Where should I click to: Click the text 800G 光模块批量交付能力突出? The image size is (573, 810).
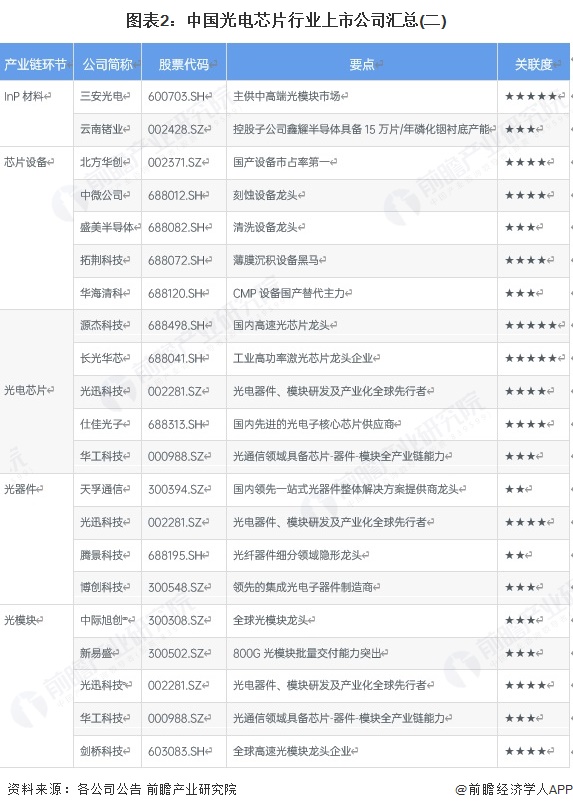[307, 653]
